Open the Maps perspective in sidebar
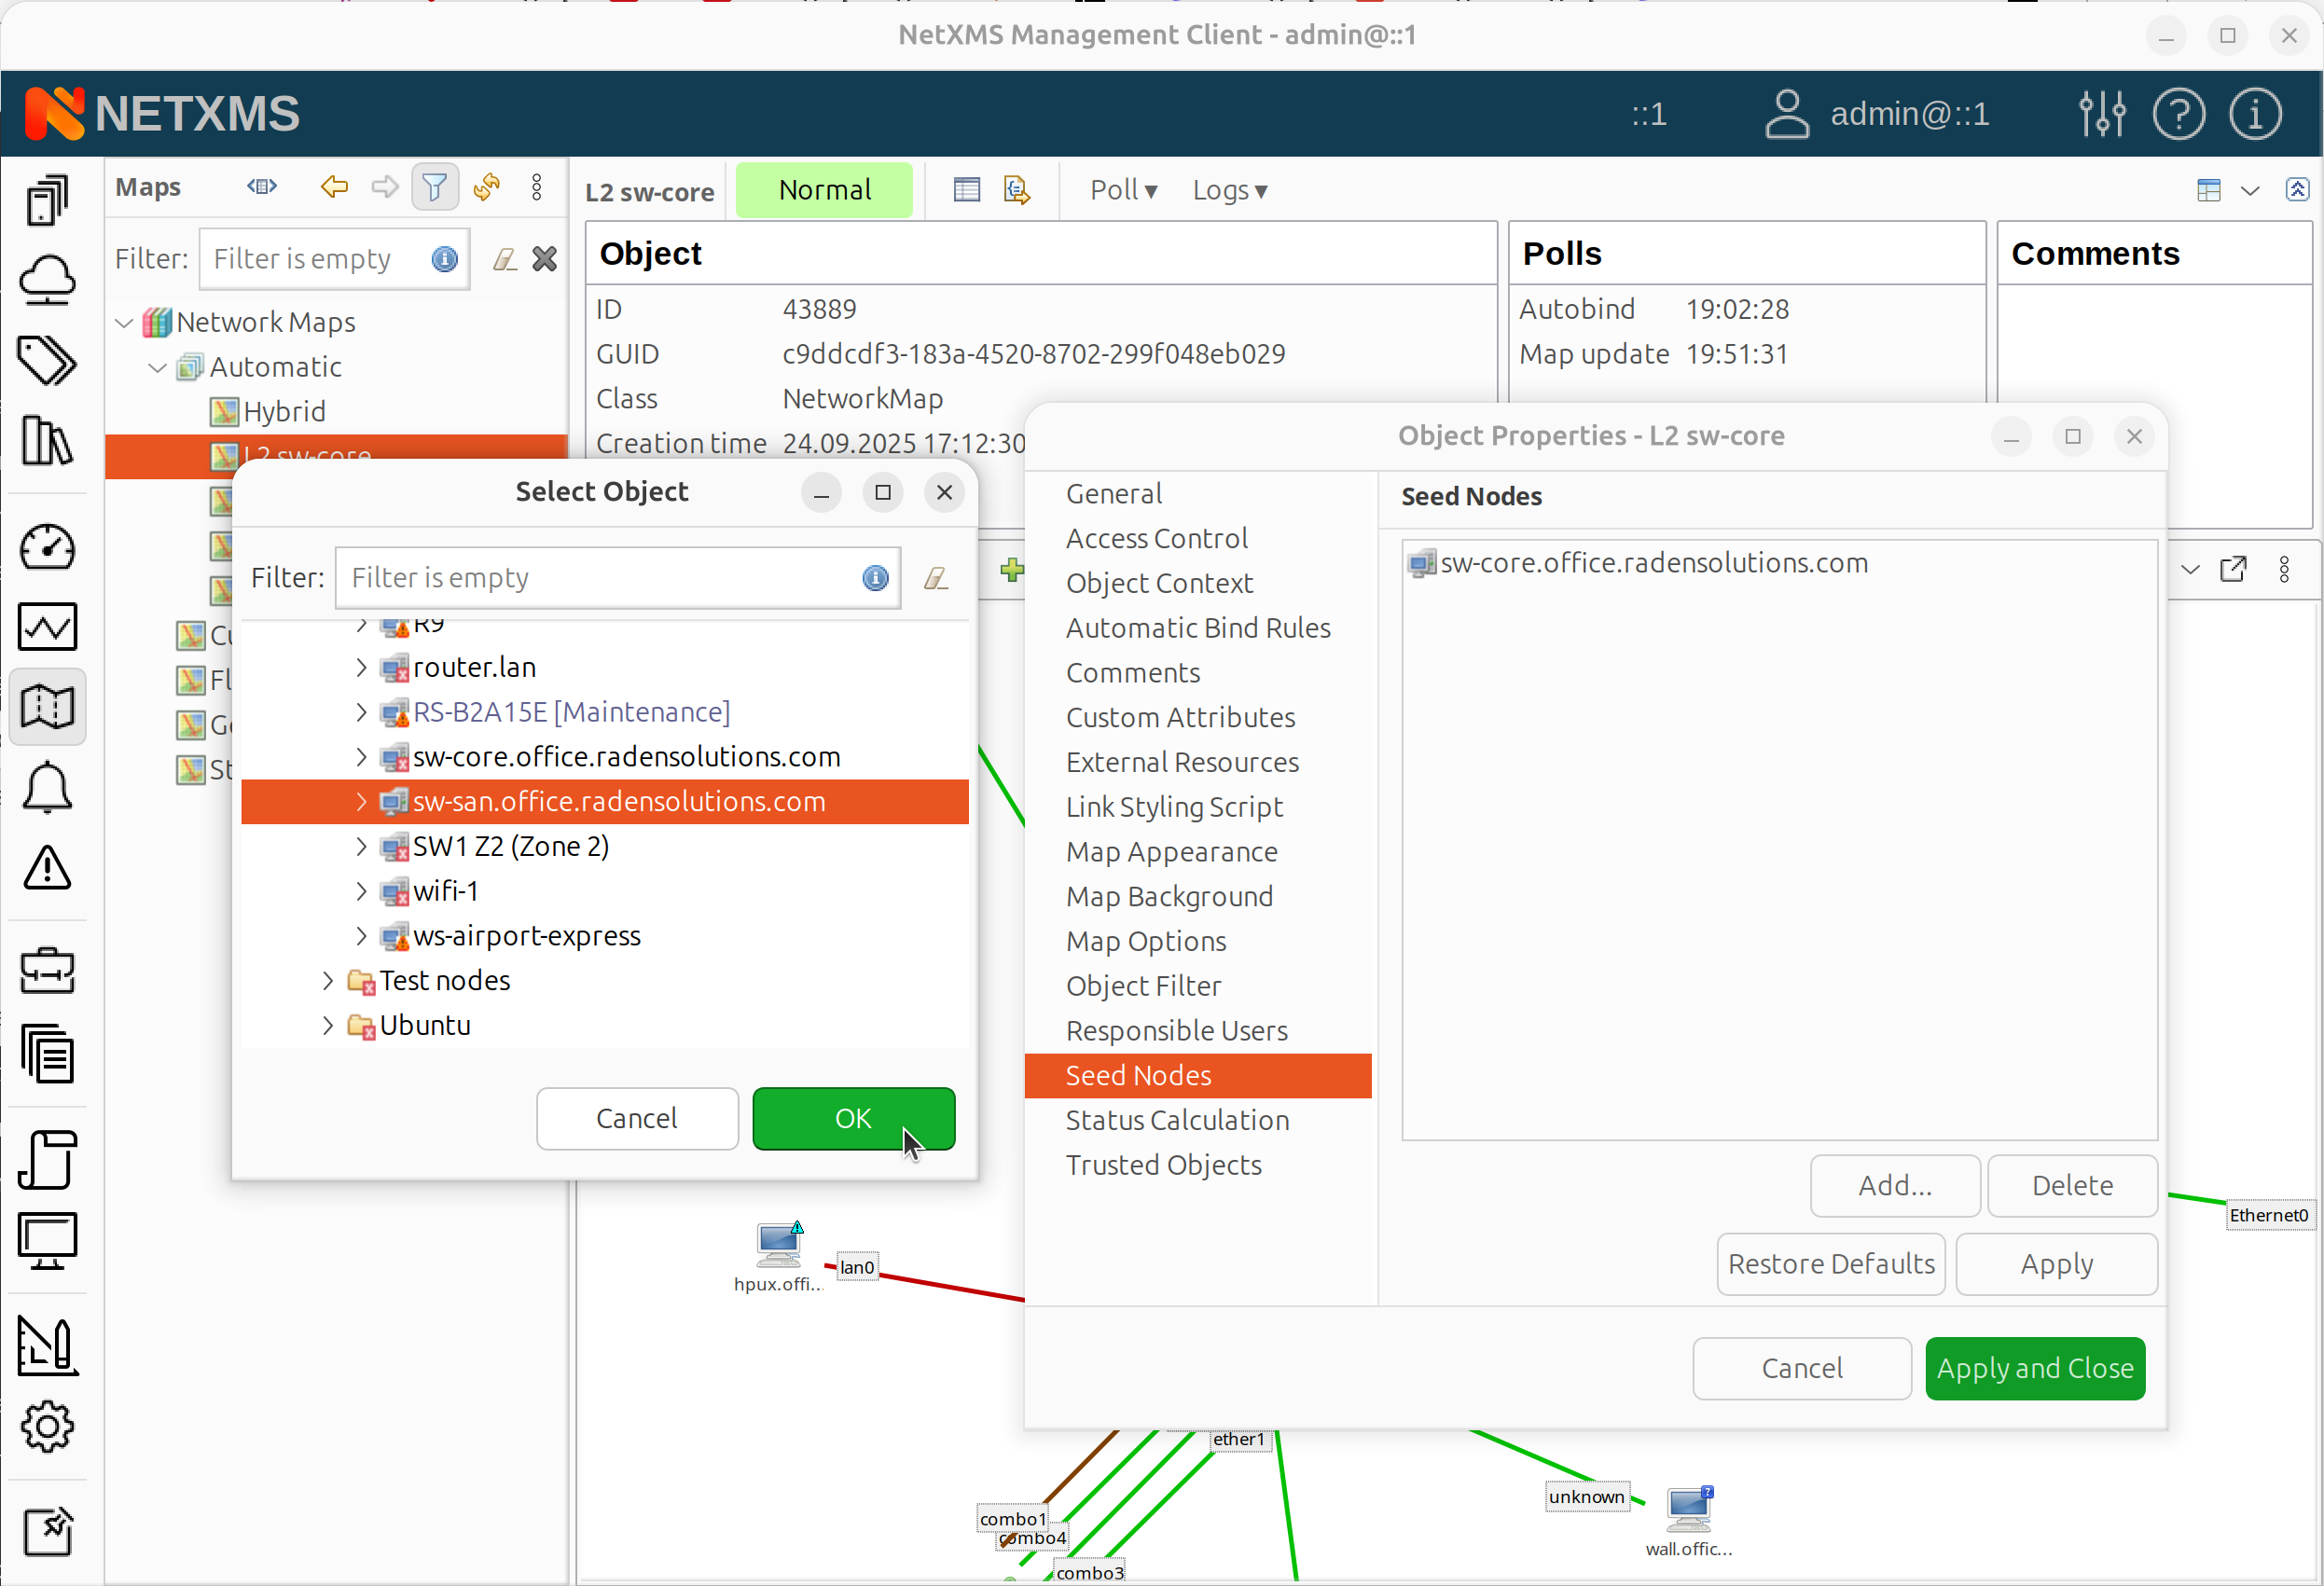The height and width of the screenshot is (1586, 2324). (x=47, y=707)
